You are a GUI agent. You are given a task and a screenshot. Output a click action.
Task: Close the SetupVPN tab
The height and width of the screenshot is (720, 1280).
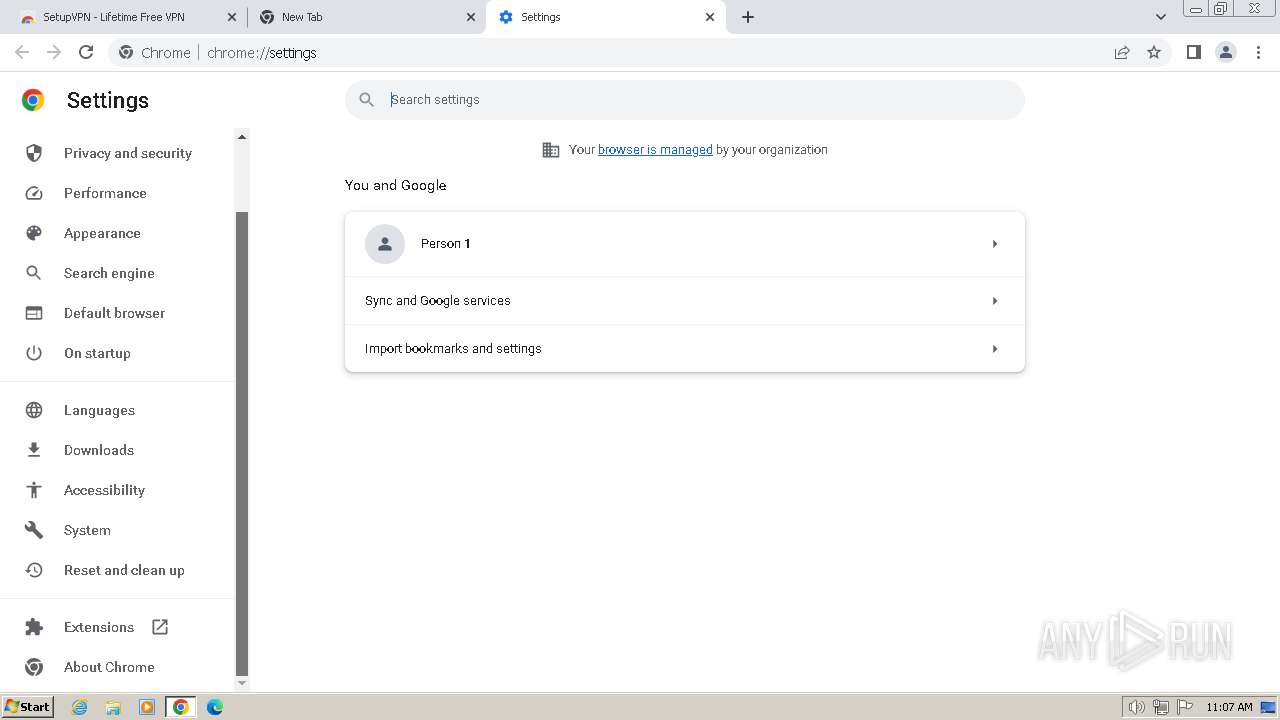pyautogui.click(x=232, y=17)
